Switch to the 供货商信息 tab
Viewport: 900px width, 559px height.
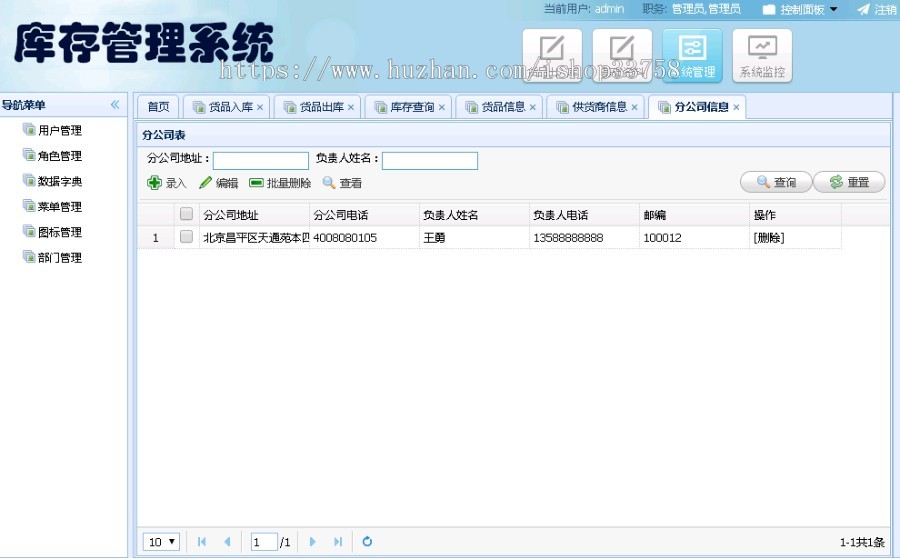593,107
